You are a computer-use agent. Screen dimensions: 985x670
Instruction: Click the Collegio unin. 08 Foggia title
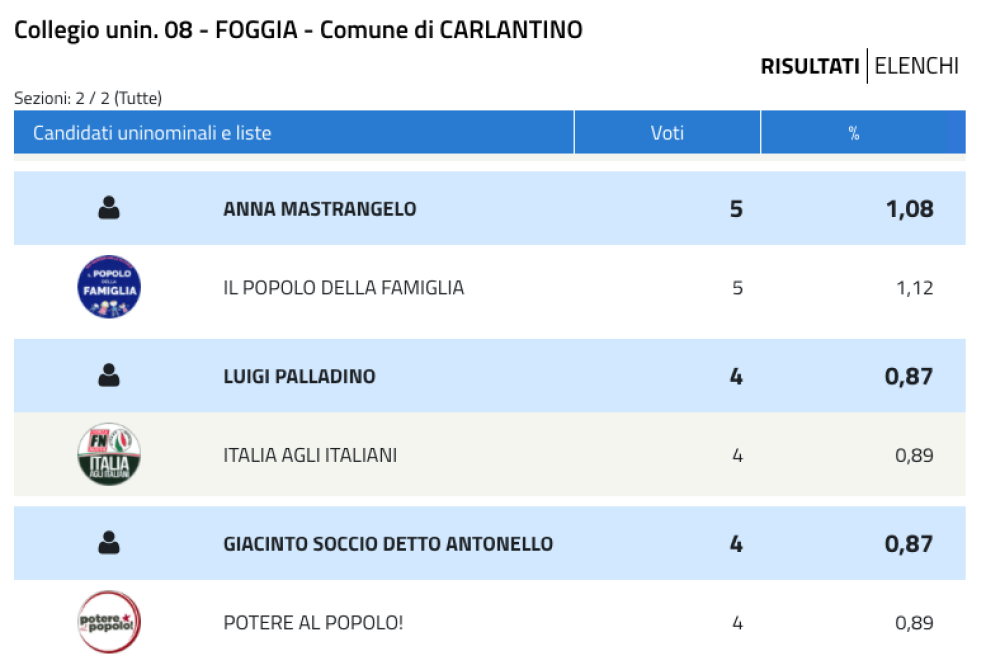click(x=298, y=30)
